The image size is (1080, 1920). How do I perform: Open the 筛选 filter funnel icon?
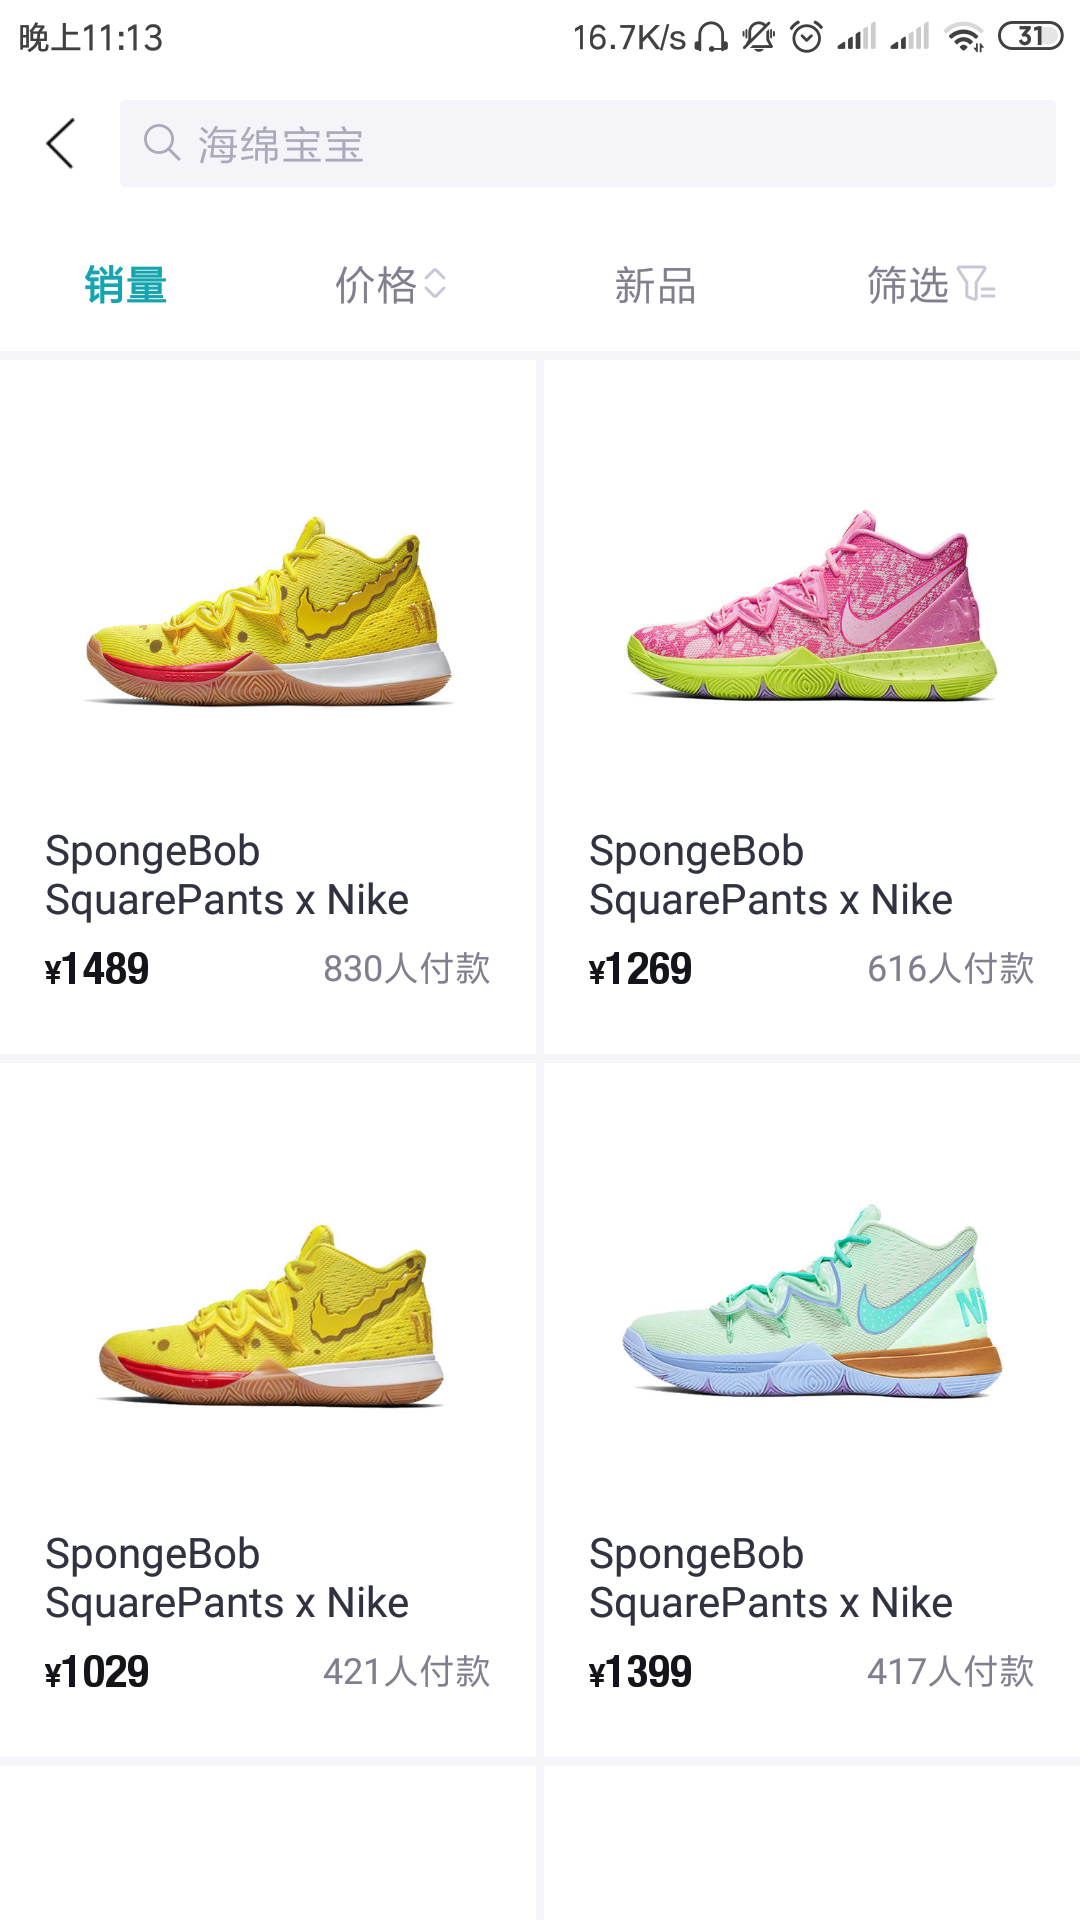pos(976,284)
